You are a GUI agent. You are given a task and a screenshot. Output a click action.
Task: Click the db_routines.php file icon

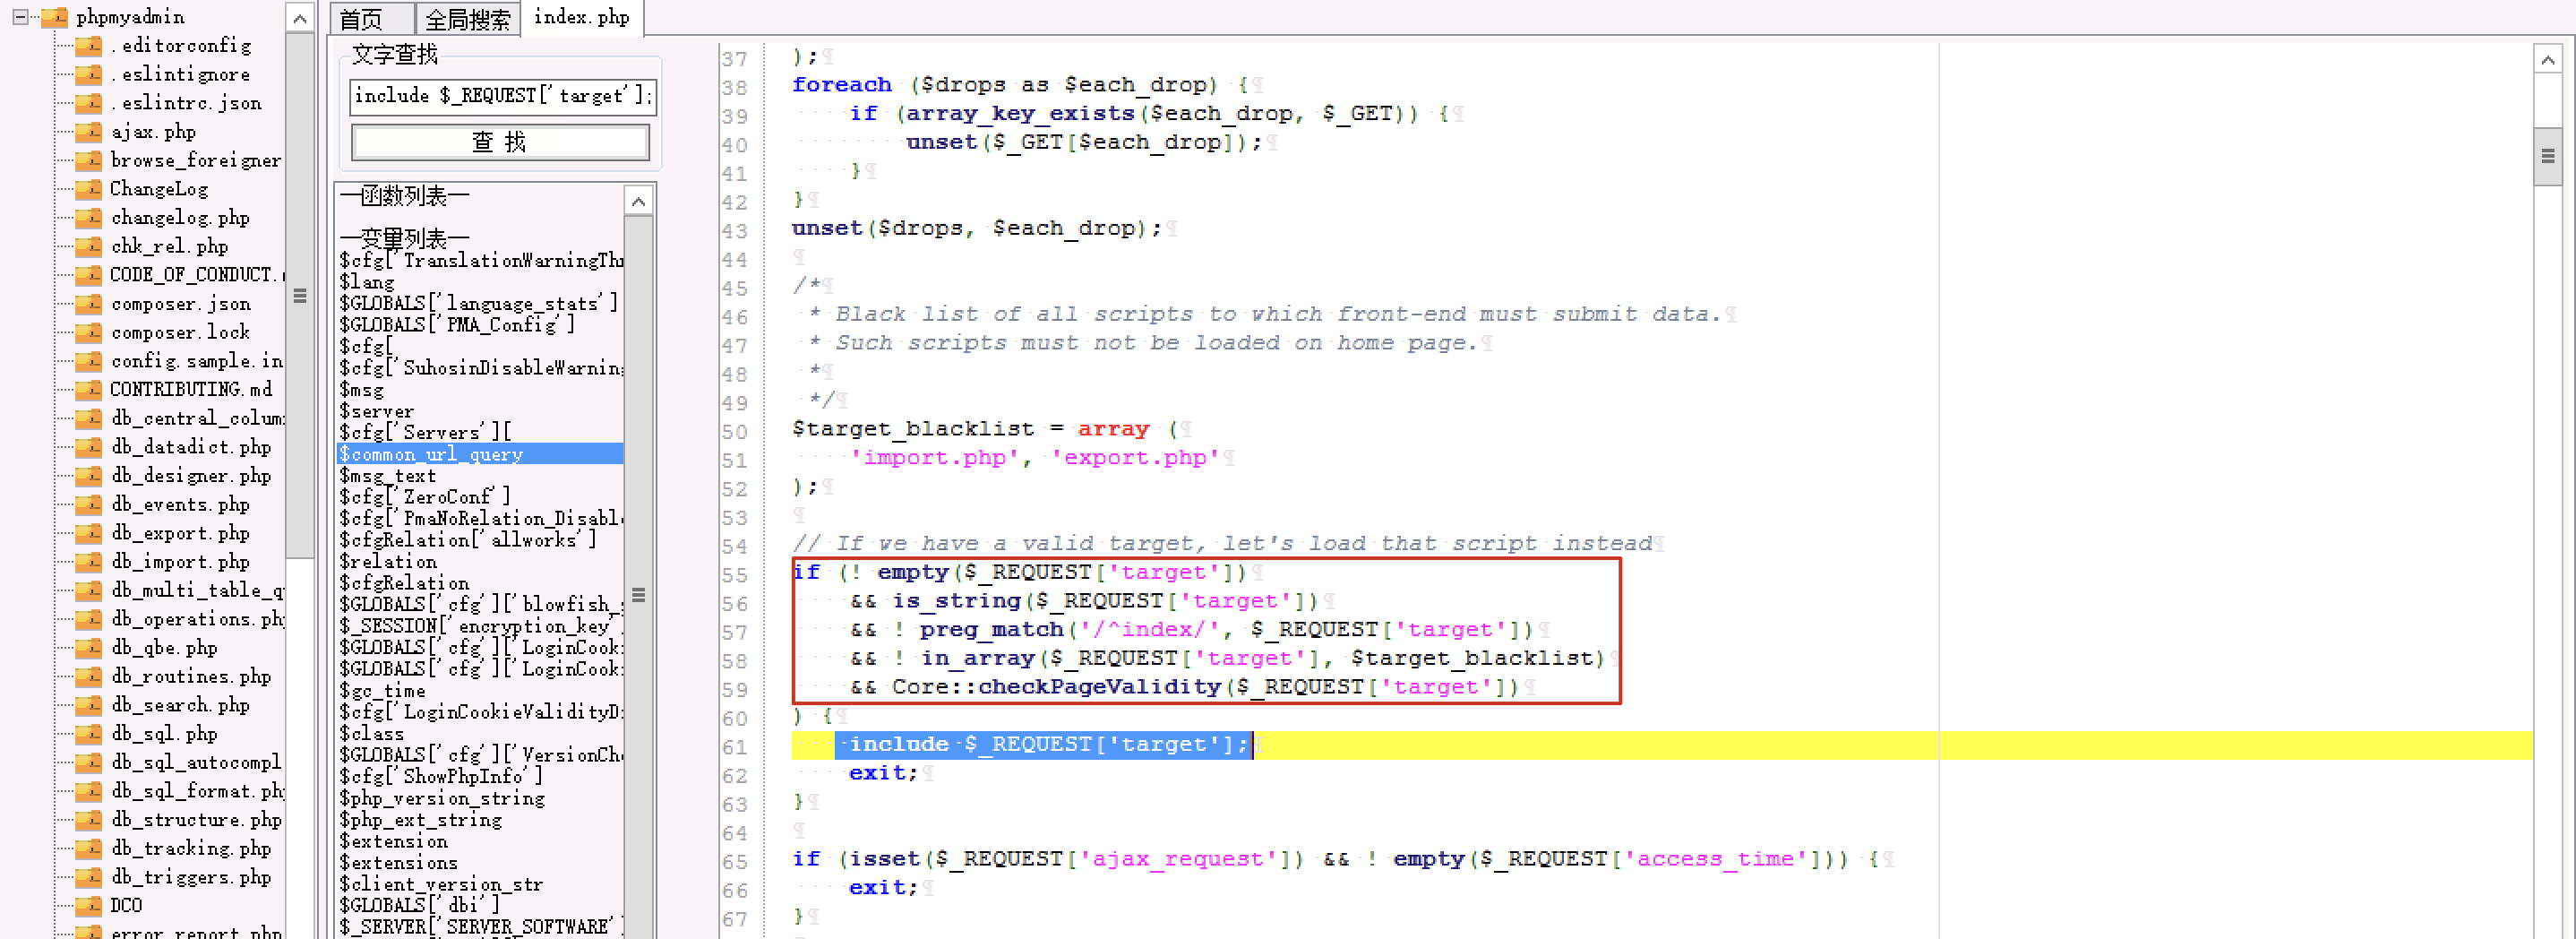coord(89,676)
